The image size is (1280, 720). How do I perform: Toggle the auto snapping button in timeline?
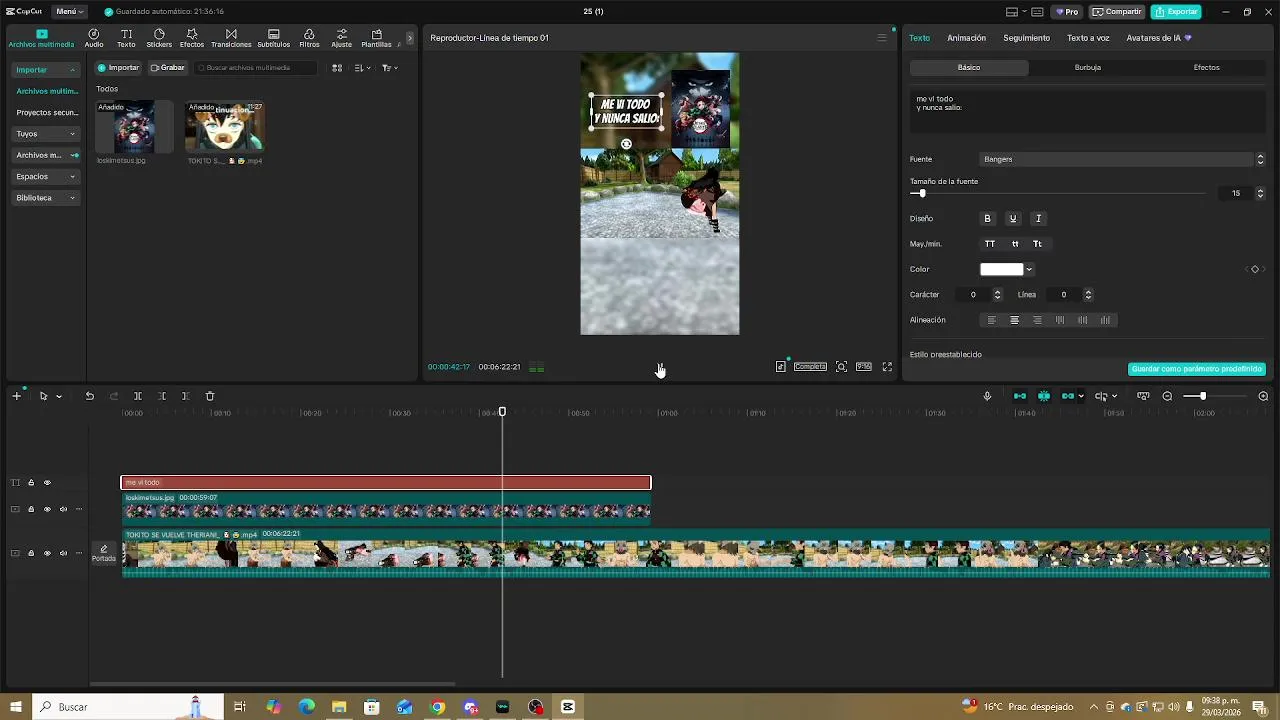(x=1044, y=396)
